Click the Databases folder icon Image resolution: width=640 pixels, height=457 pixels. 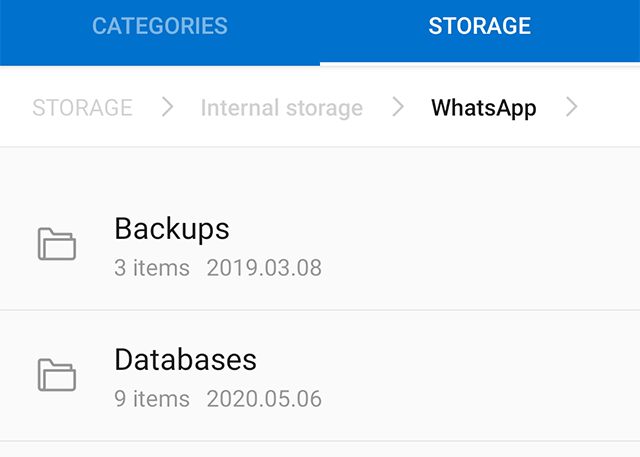[x=57, y=375]
